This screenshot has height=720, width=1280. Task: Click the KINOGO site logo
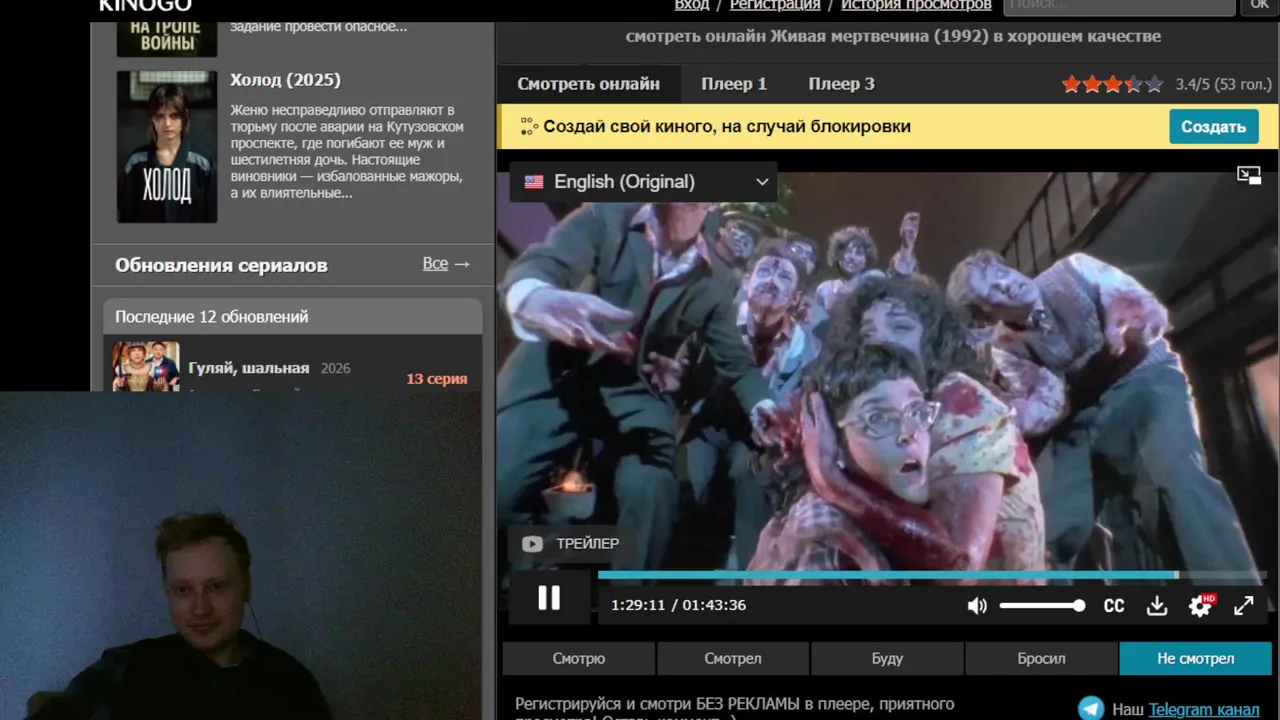145,6
